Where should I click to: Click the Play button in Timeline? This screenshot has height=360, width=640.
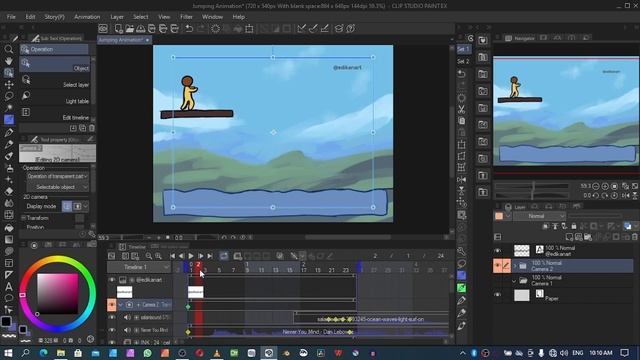191,256
